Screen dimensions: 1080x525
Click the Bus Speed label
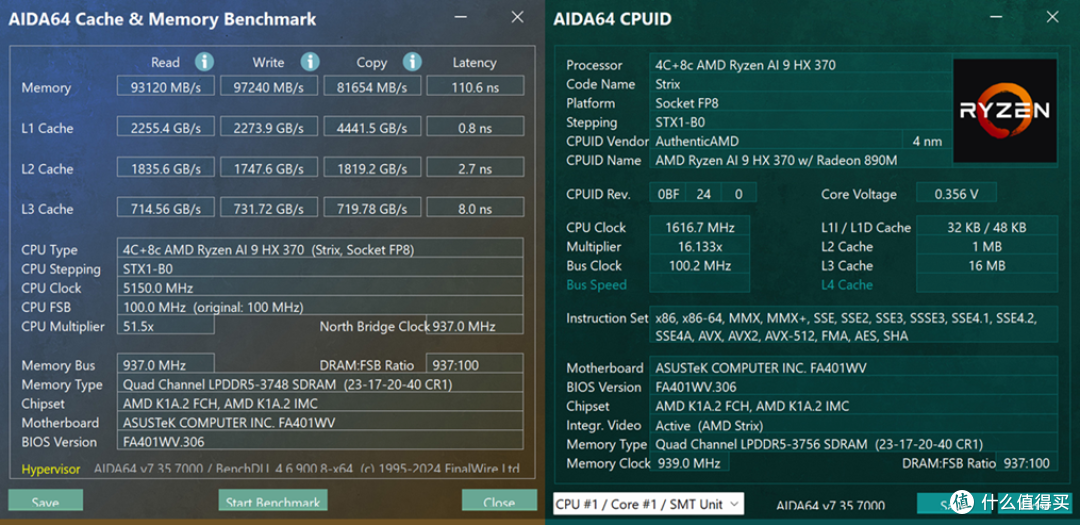[596, 285]
